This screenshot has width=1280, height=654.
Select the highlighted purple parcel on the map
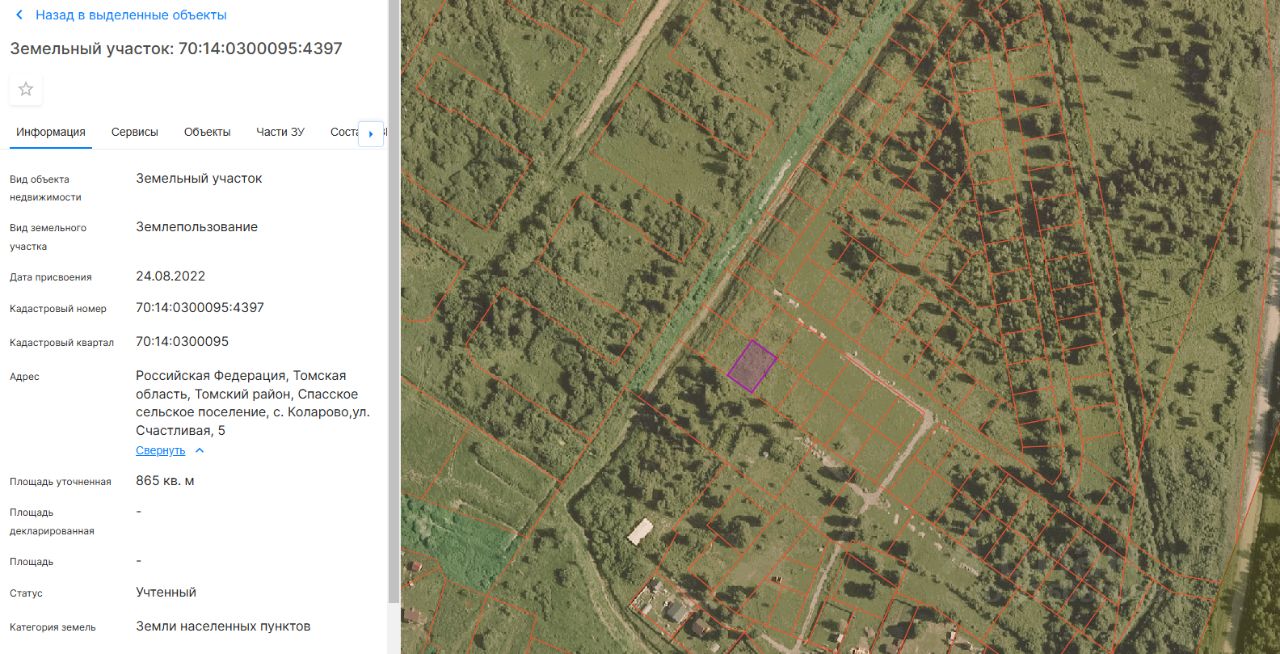point(752,365)
